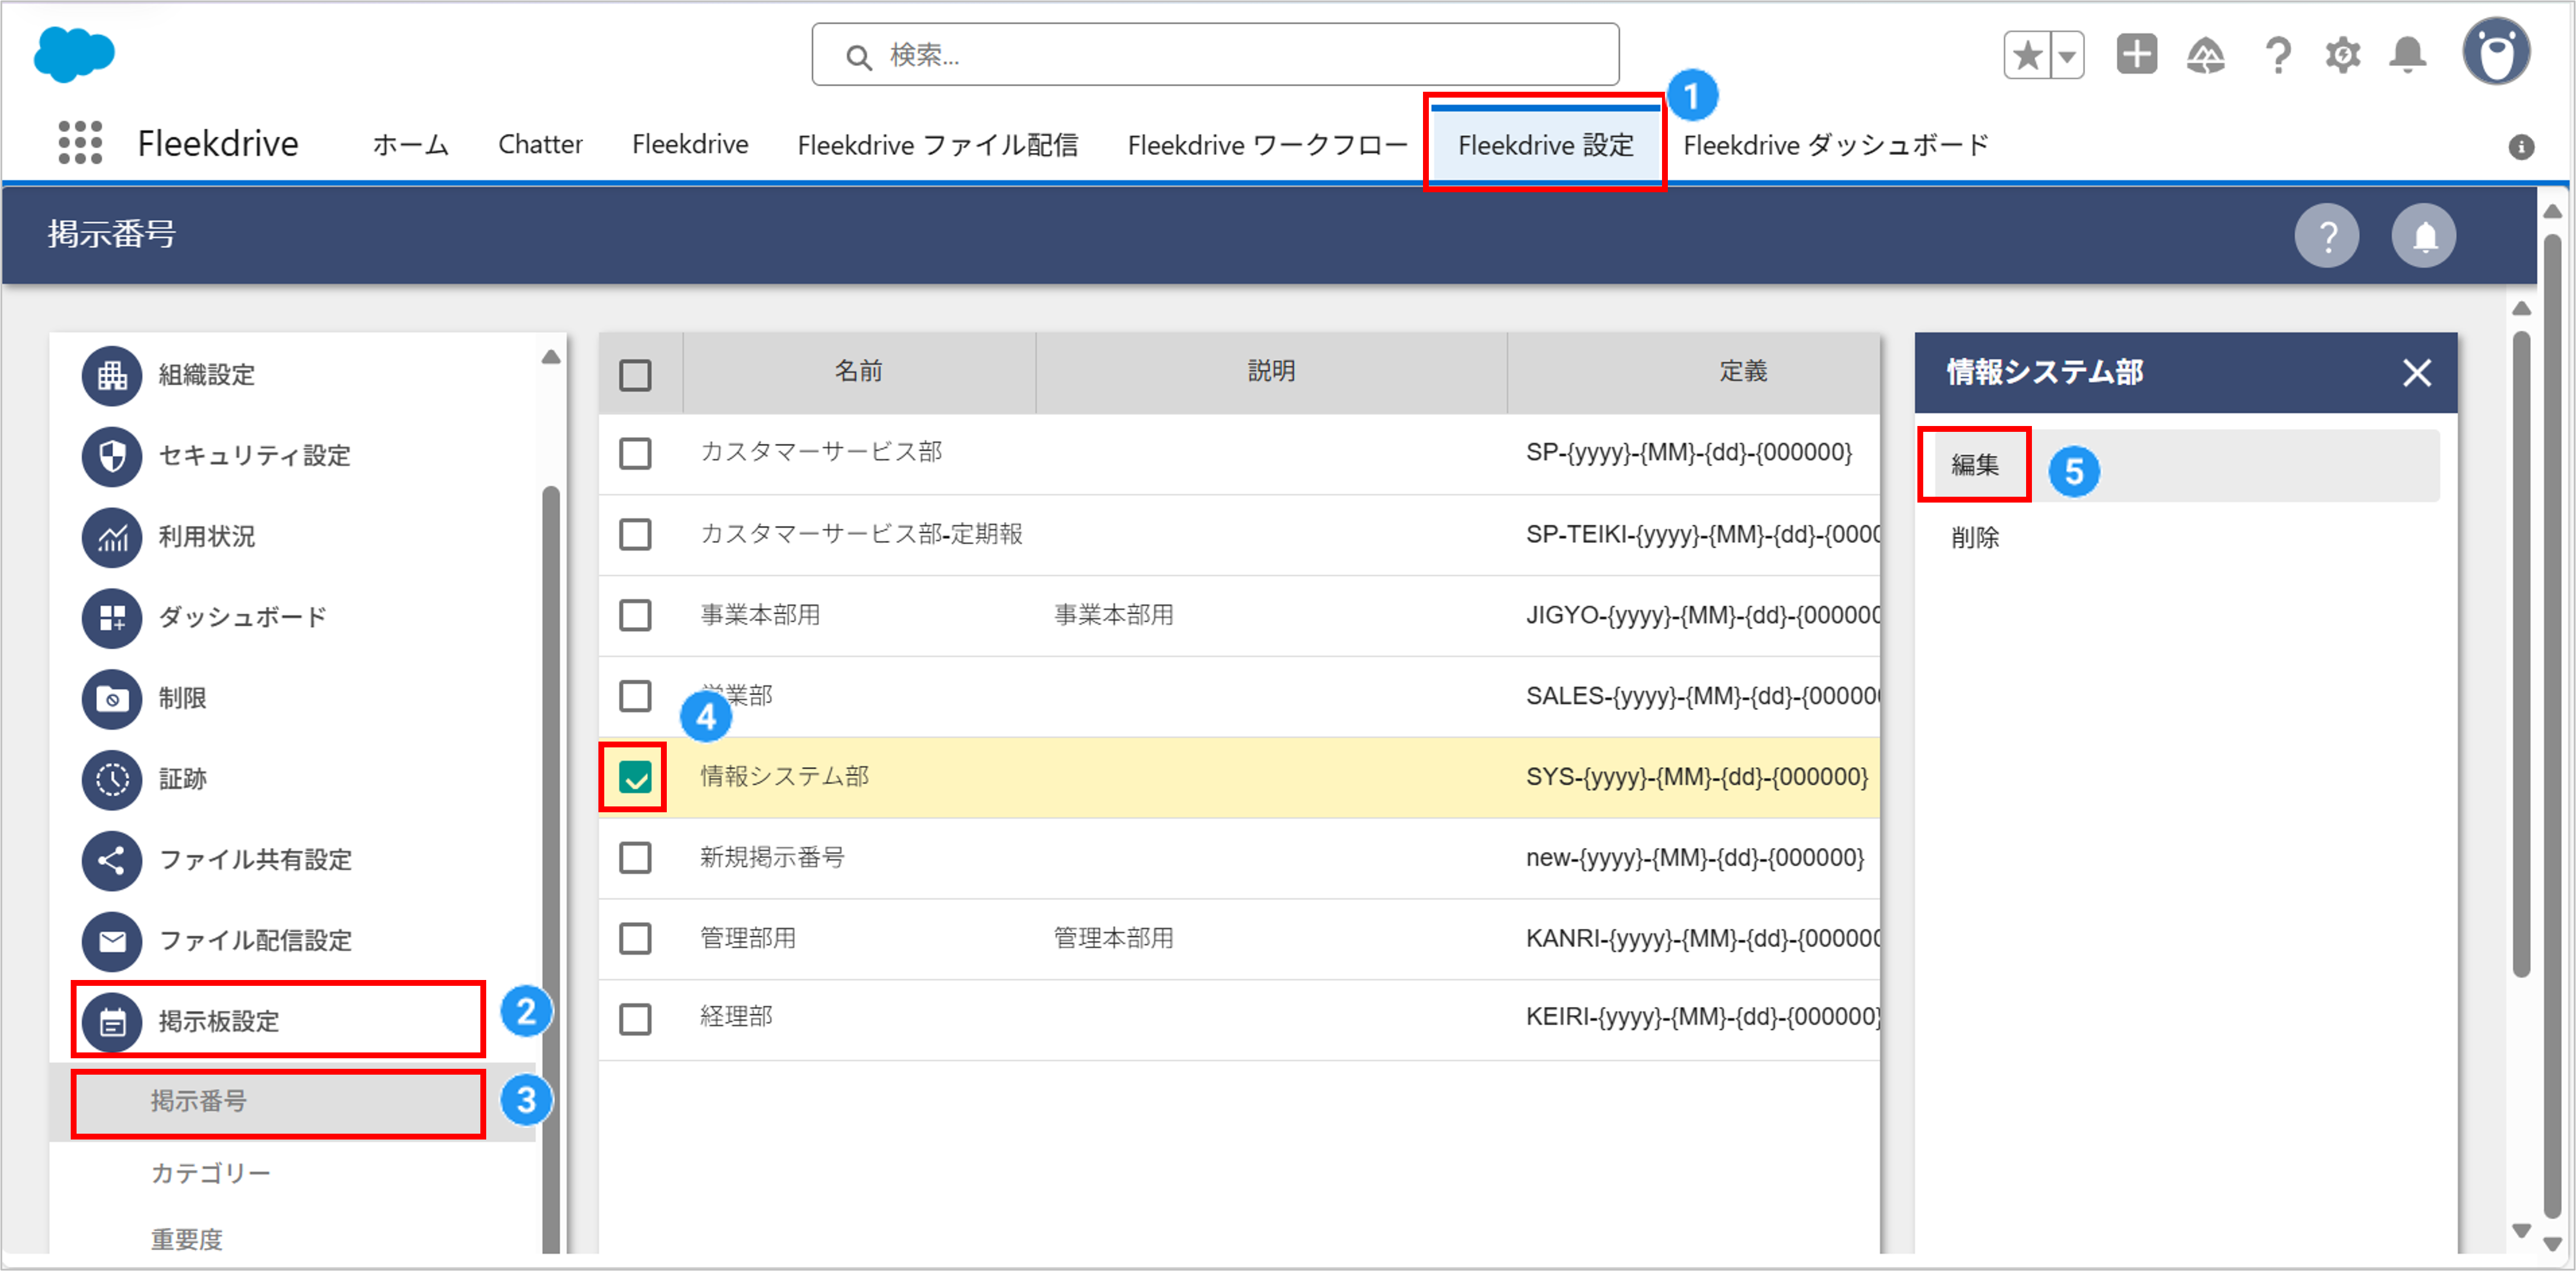Image resolution: width=2576 pixels, height=1271 pixels.
Task: Click the sidebar scroll-up arrow
Action: click(x=551, y=357)
